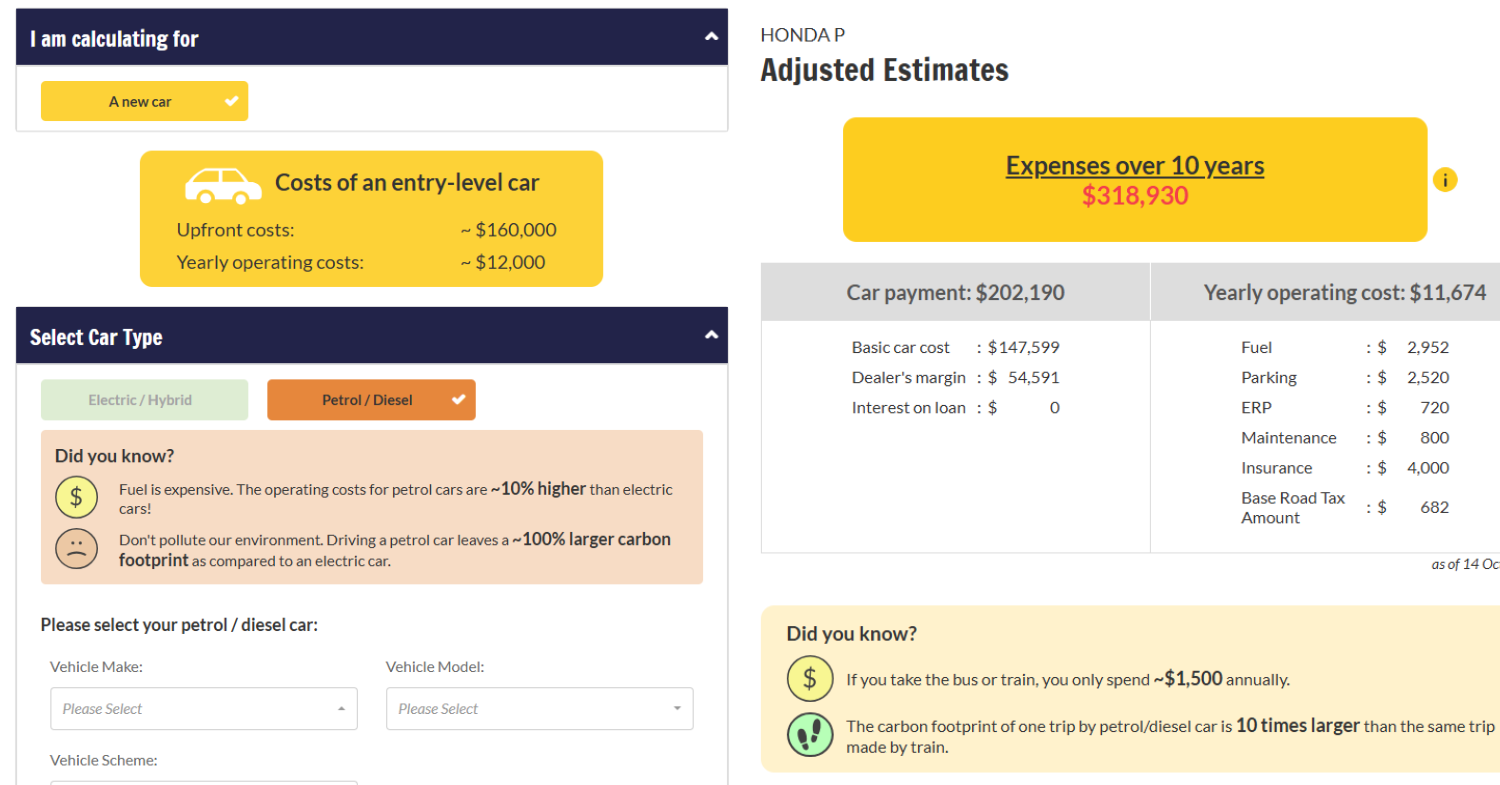Collapse the Select Car Type panel
1500x785 pixels.
click(x=711, y=335)
